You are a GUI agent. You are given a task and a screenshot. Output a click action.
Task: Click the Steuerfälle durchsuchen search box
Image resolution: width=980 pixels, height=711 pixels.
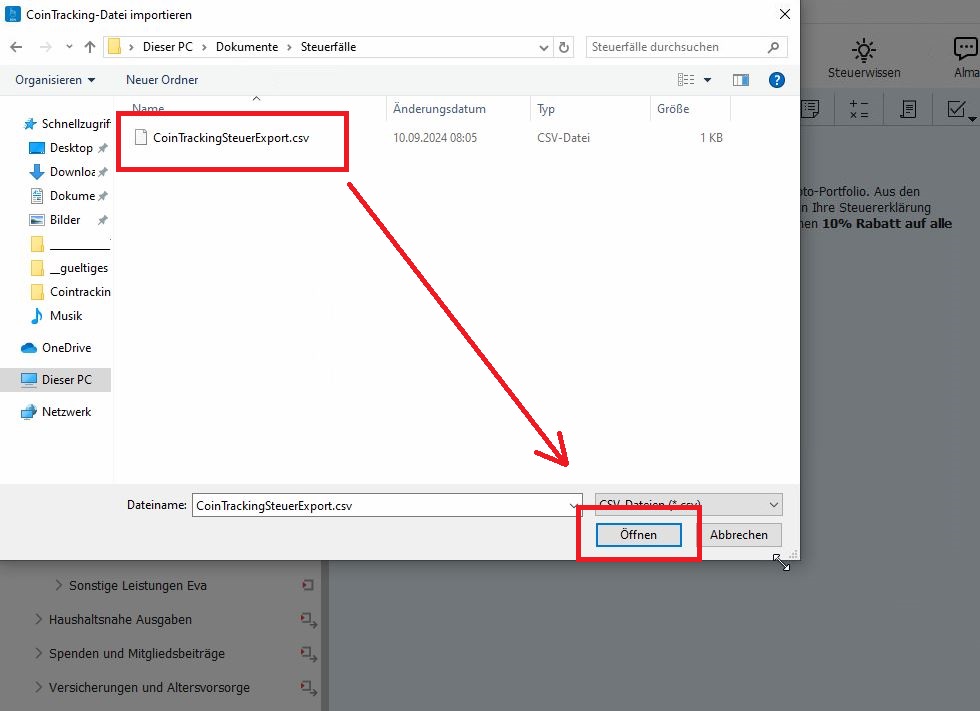(x=676, y=47)
